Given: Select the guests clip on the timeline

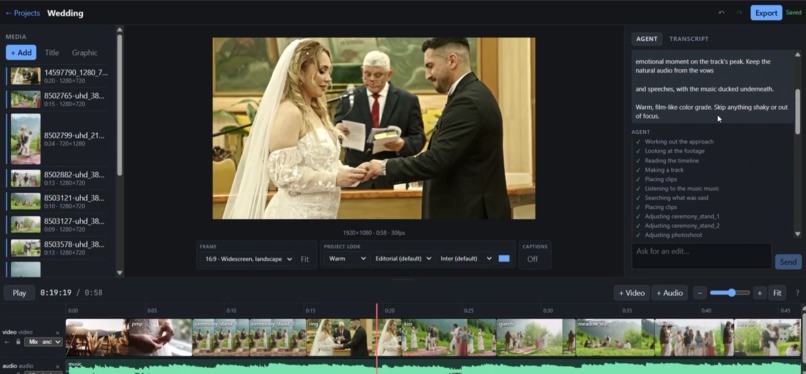Looking at the screenshot, I should [x=535, y=338].
